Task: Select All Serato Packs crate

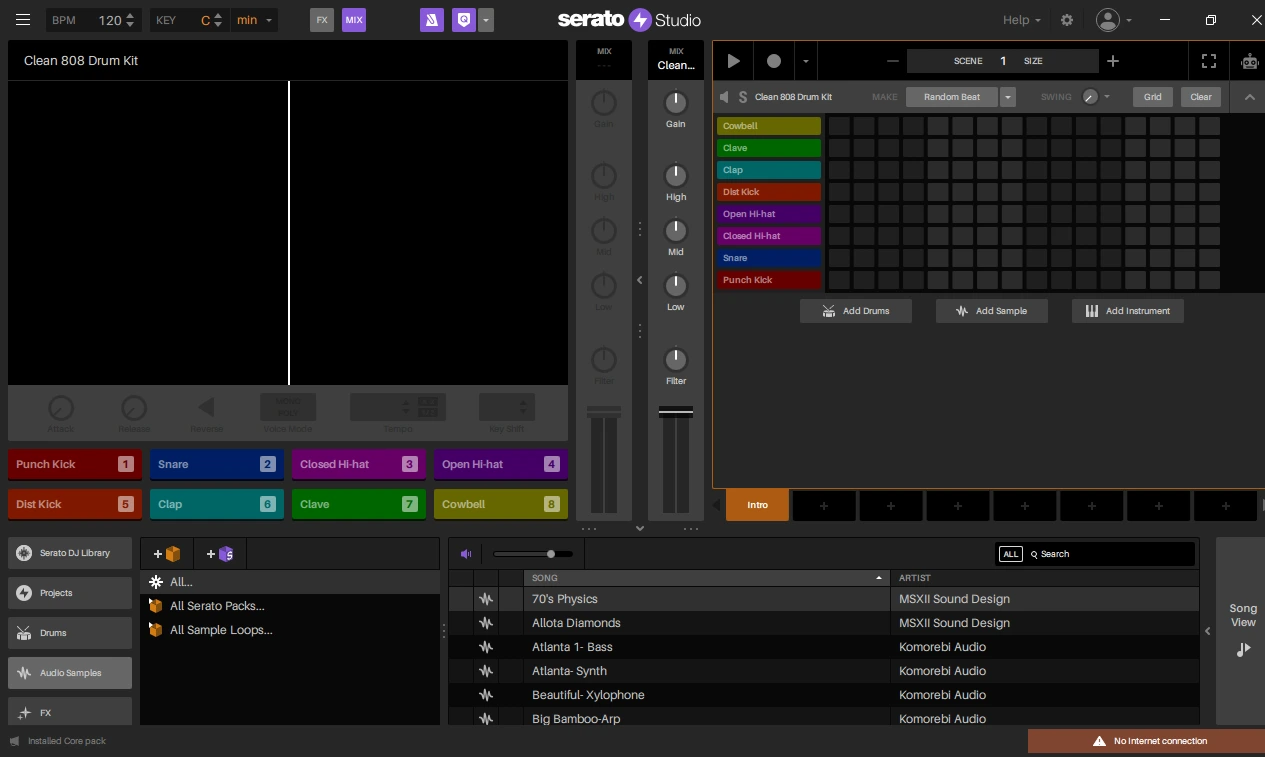Action: (x=290, y=606)
